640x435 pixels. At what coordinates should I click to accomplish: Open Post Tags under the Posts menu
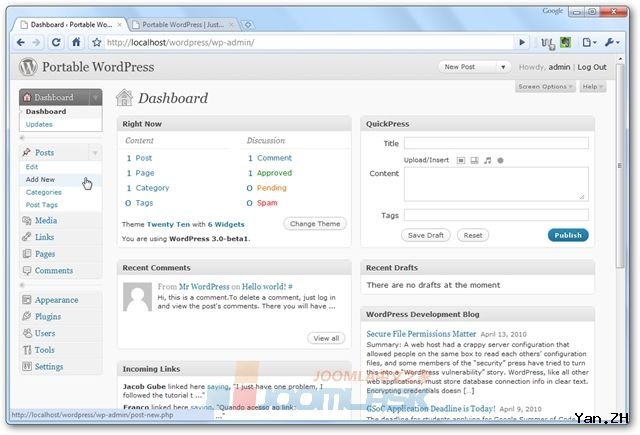pyautogui.click(x=42, y=205)
